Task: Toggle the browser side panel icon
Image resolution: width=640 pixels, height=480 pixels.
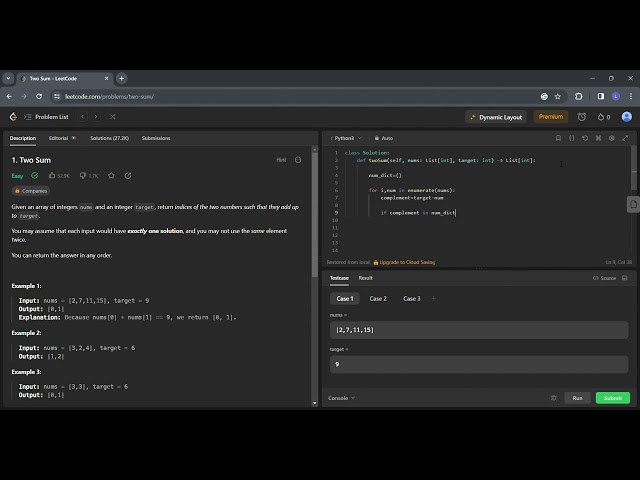Action: coord(600,97)
